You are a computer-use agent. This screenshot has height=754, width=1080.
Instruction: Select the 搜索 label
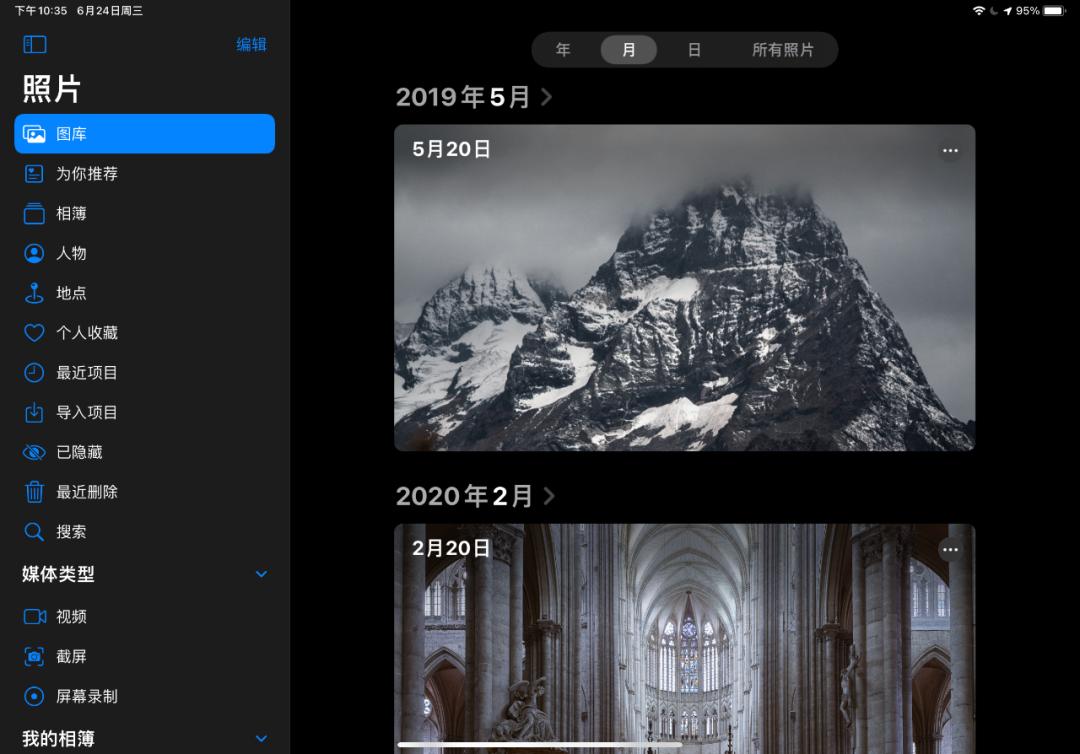[72, 532]
